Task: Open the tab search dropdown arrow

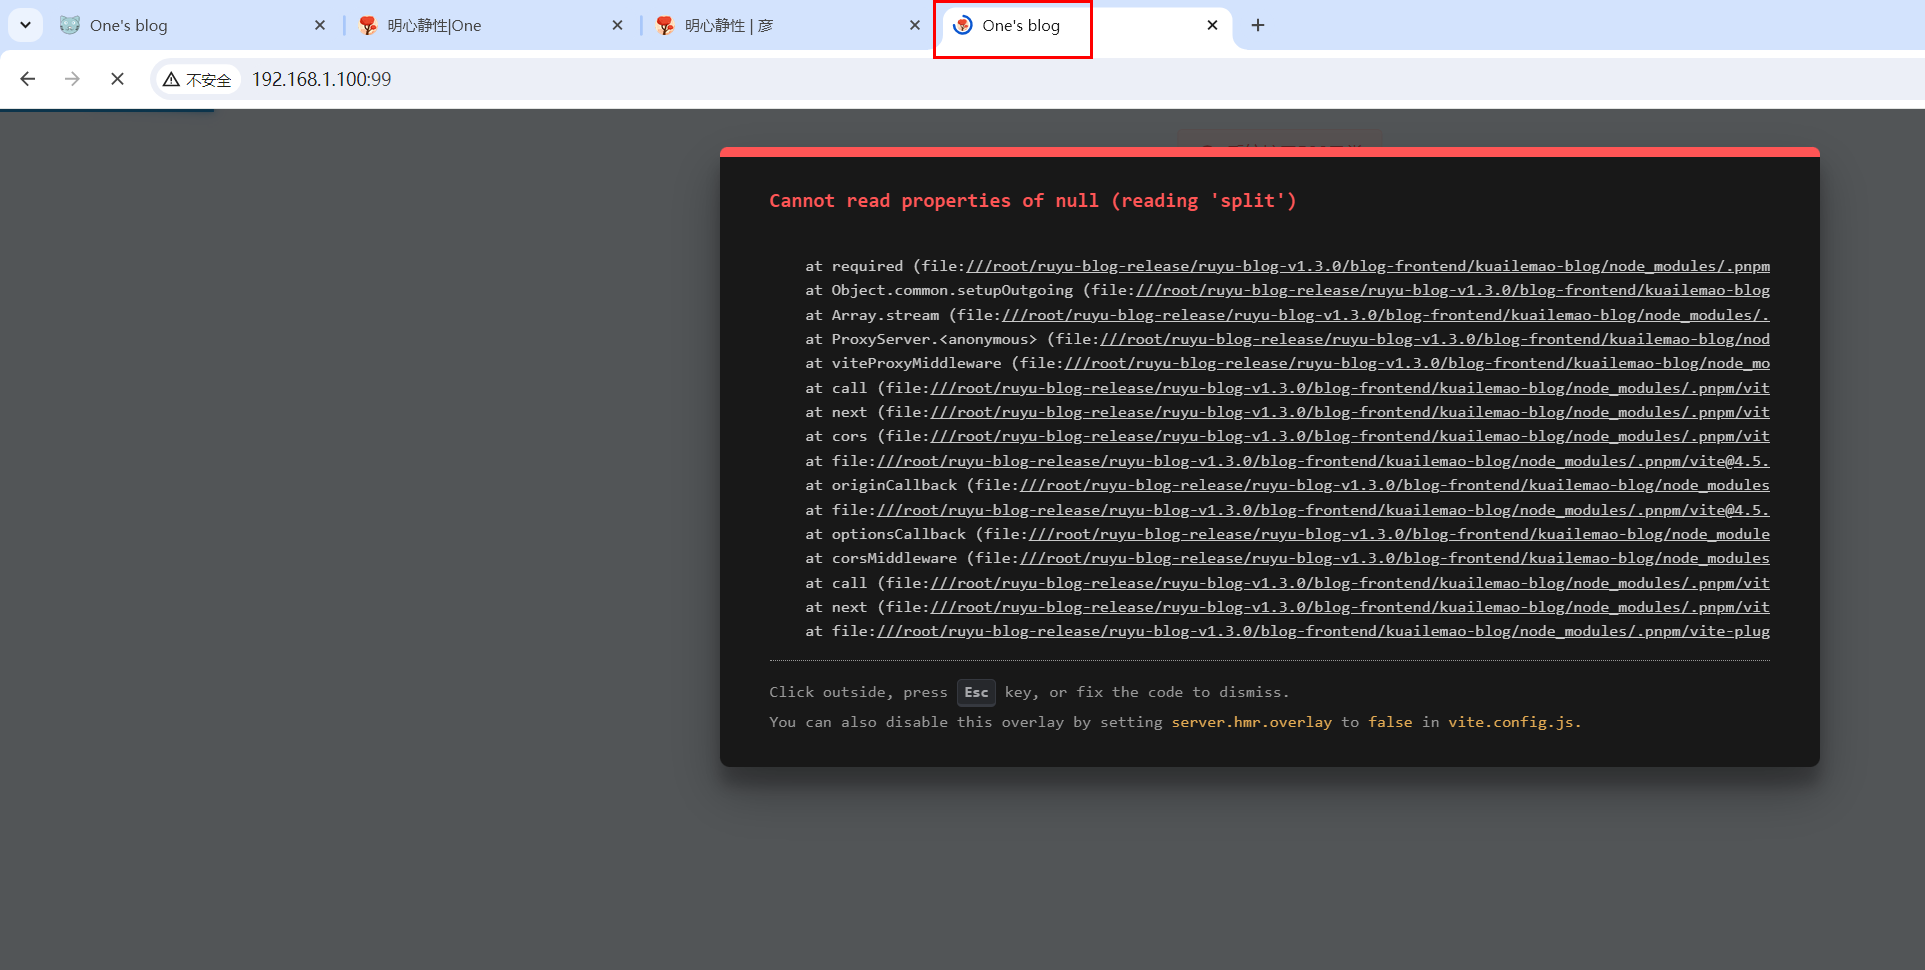Action: point(25,25)
